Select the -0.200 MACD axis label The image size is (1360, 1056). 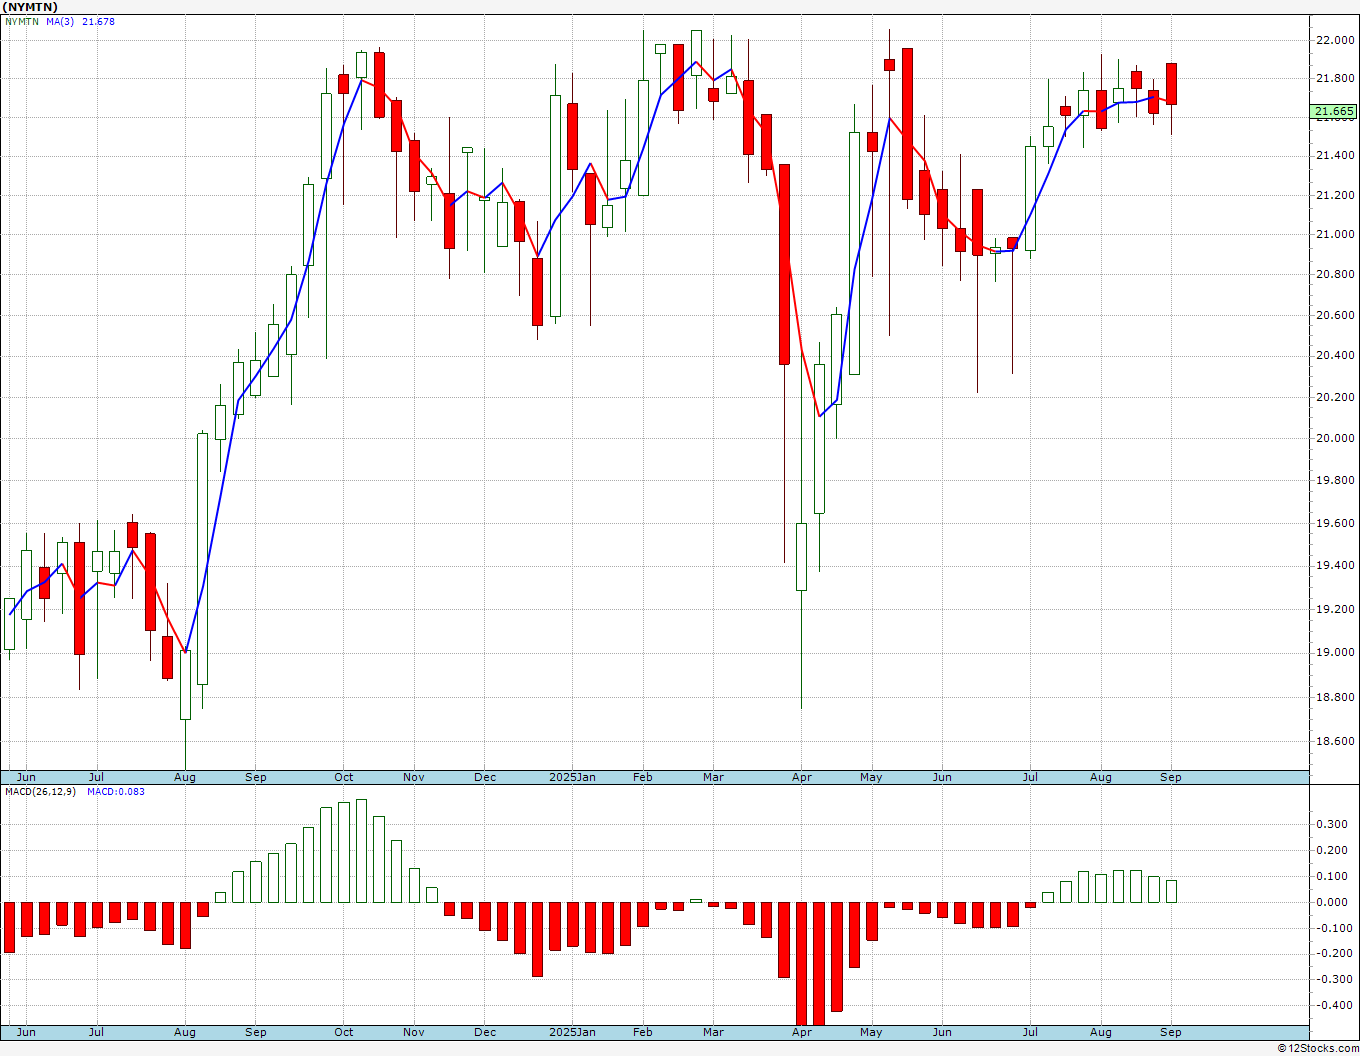(1335, 953)
